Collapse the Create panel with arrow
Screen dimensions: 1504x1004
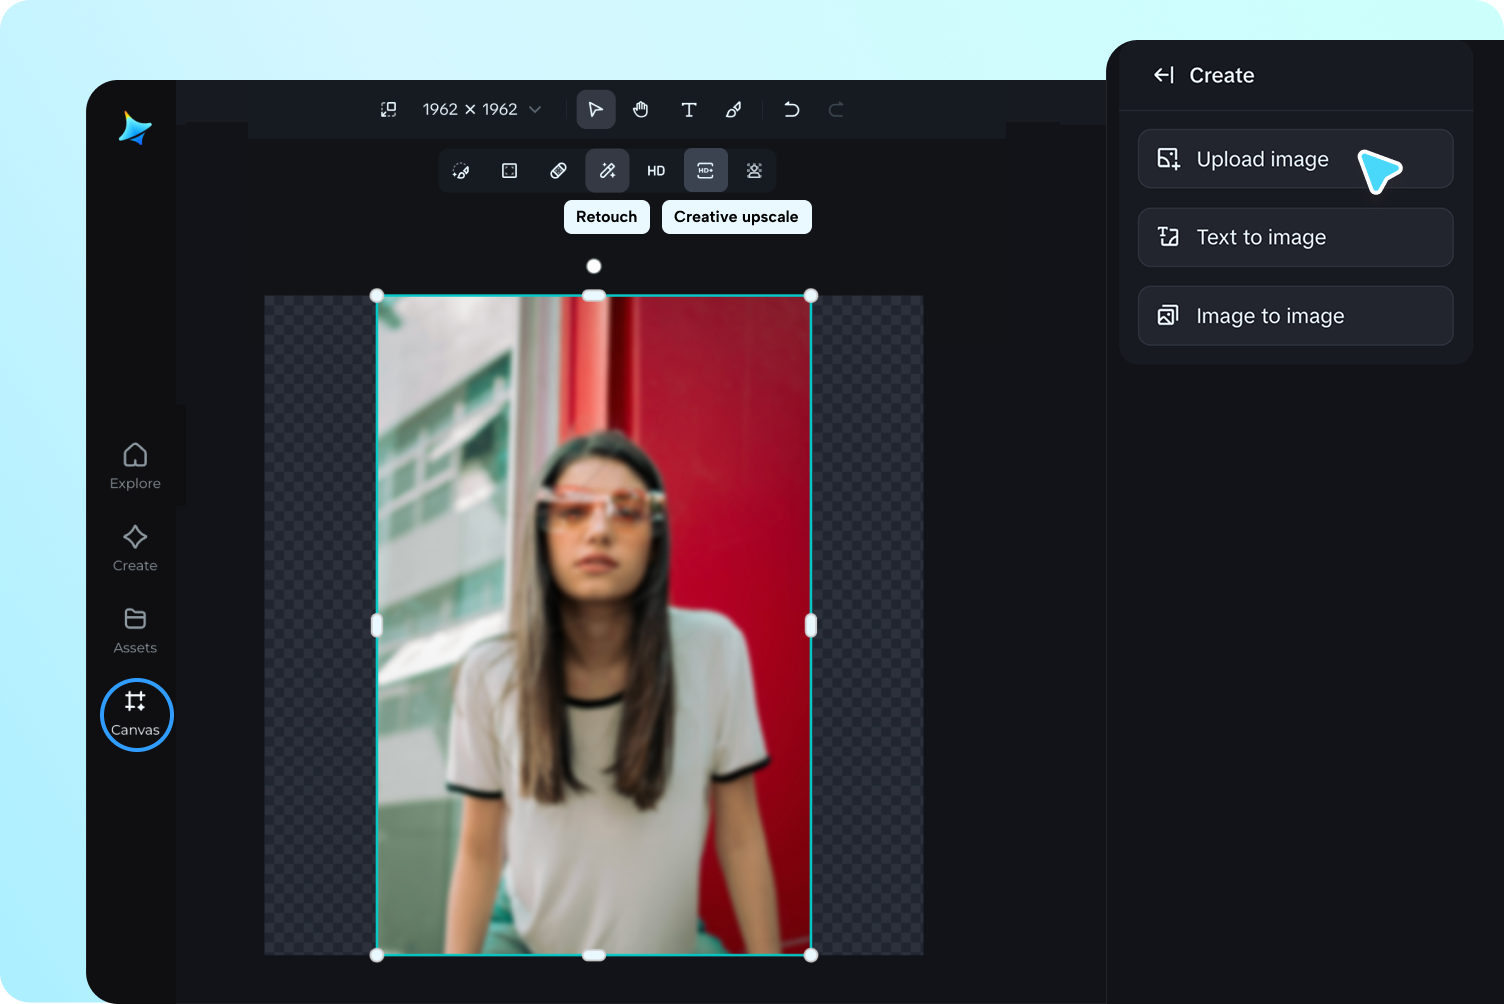(x=1163, y=75)
